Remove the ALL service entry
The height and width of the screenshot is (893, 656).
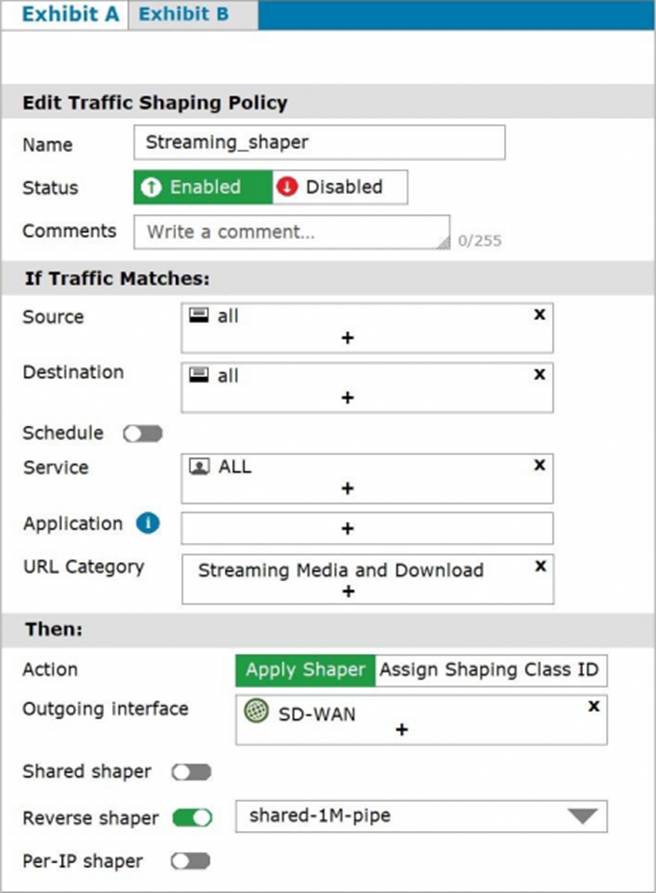[539, 466]
